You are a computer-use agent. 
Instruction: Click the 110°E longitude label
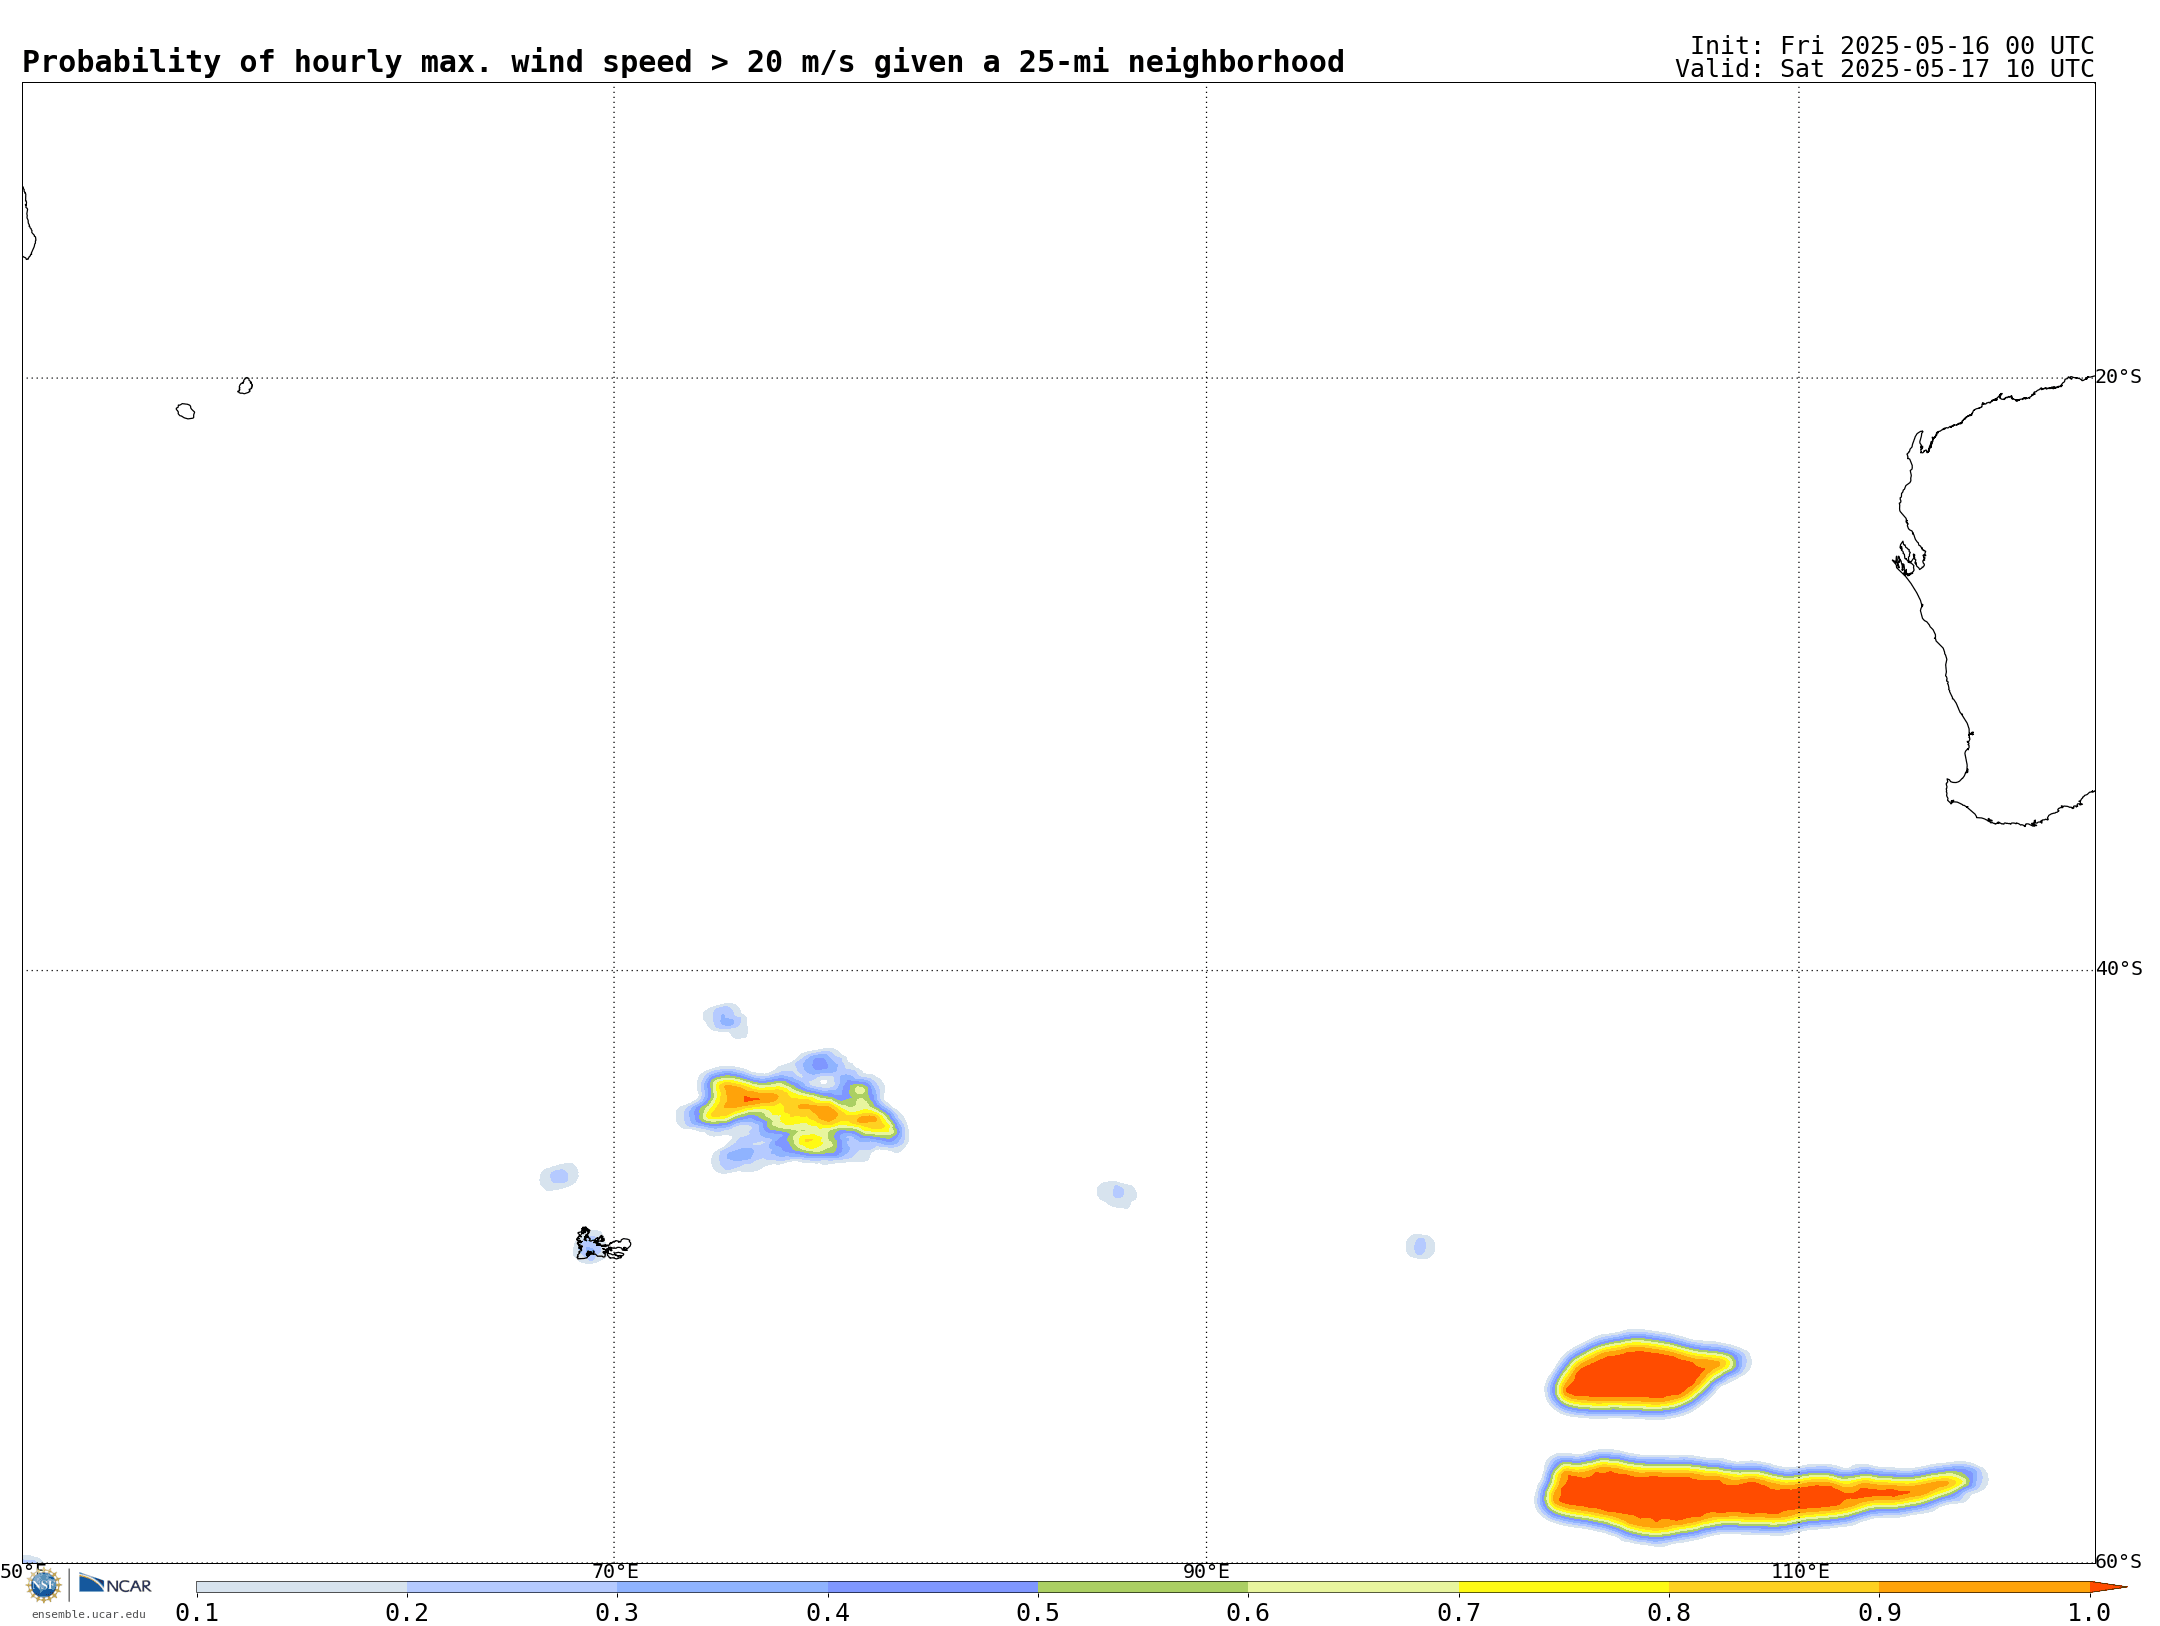tap(1800, 1572)
